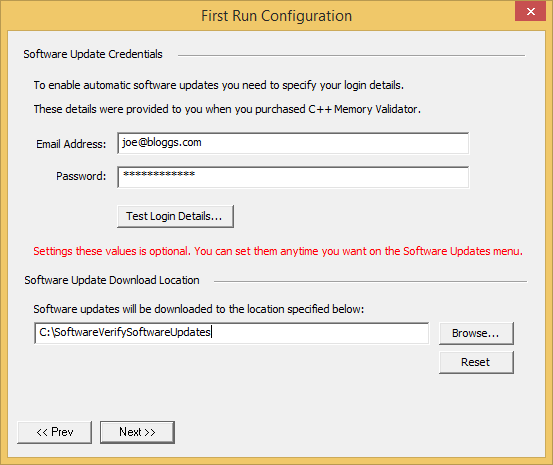Click the download location path field
The width and height of the screenshot is (553, 465).
[232, 333]
